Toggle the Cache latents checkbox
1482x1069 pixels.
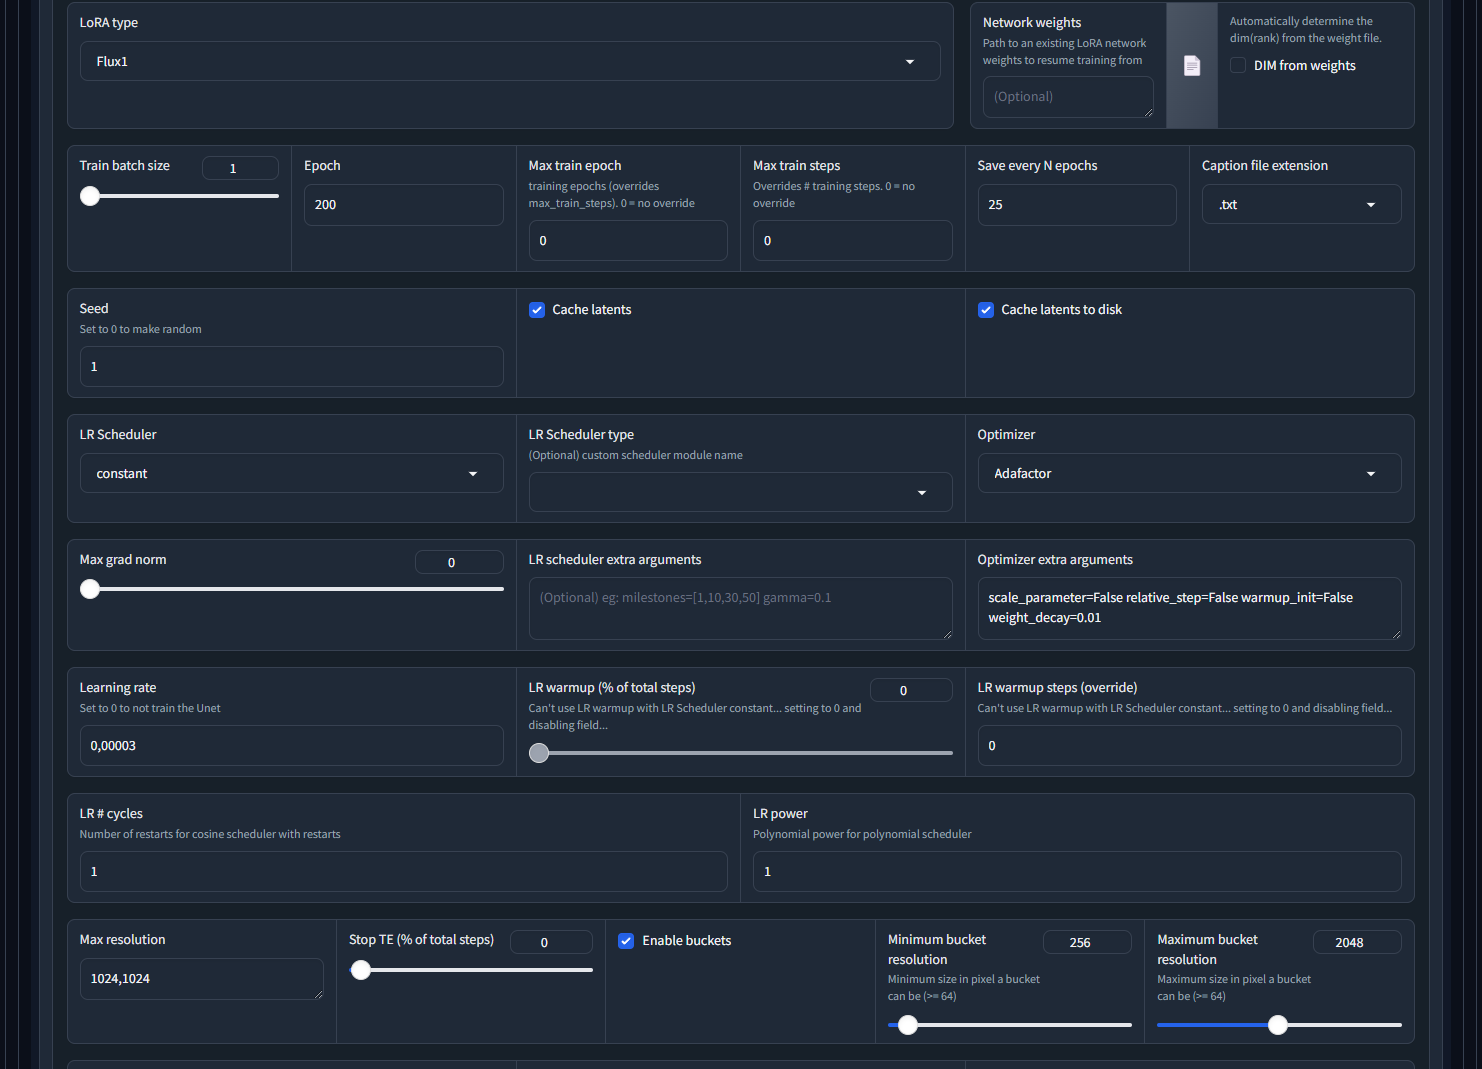(537, 310)
